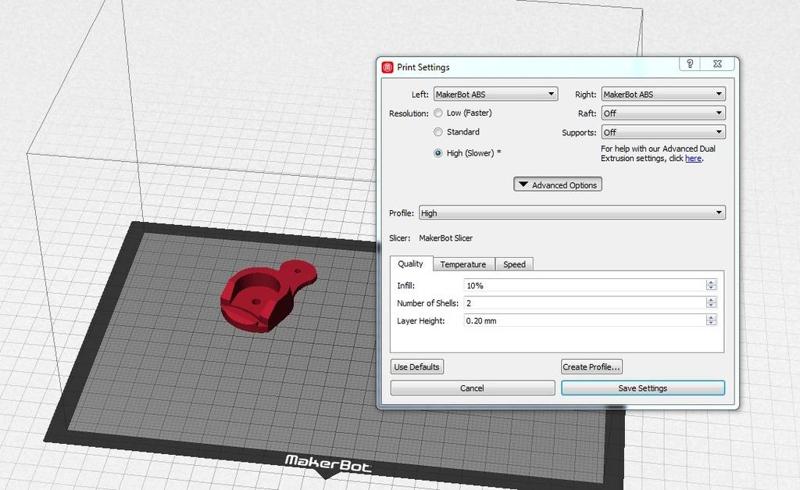Click the Infill value field
Screen dimensions: 800x490
coord(585,285)
